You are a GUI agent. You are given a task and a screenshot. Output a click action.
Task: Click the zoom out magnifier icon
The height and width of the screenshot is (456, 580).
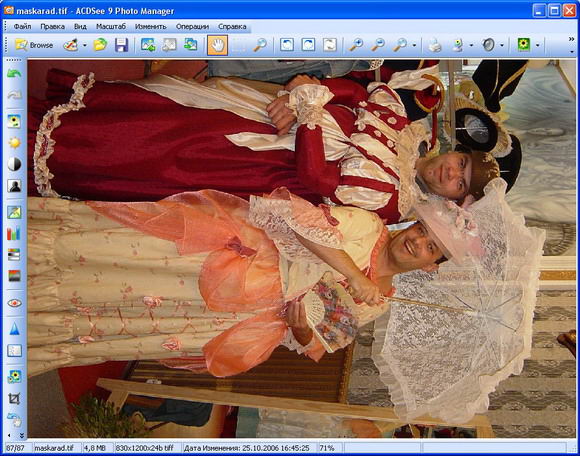pyautogui.click(x=378, y=45)
